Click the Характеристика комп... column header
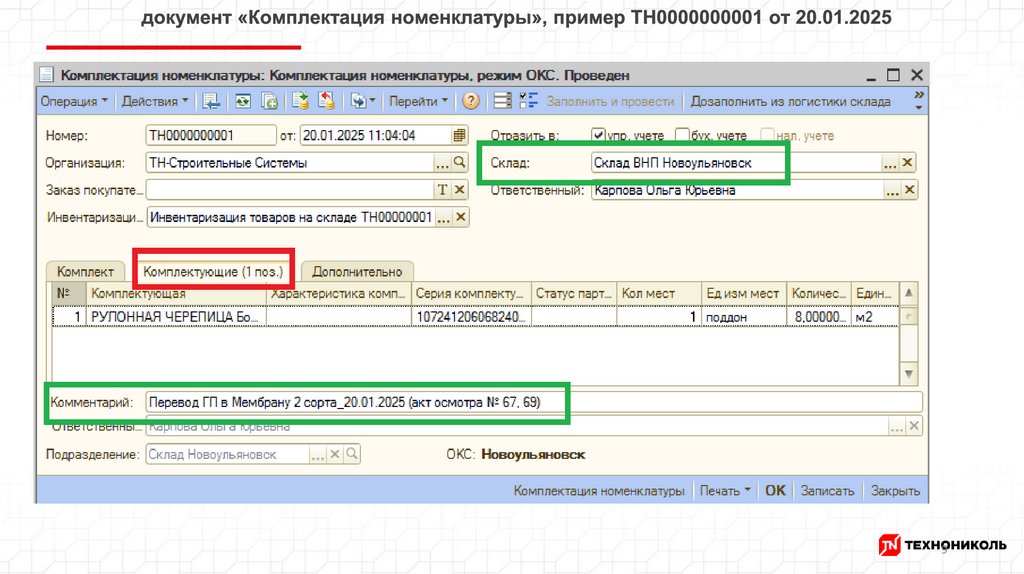1024x574 pixels. pos(339,294)
